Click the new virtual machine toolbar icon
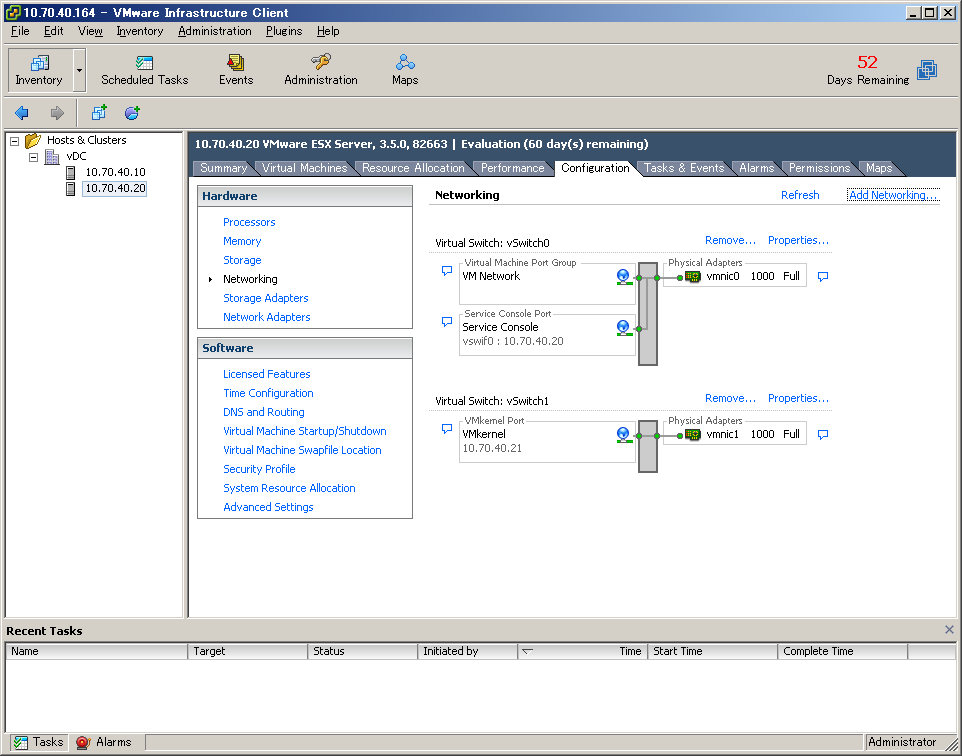Viewport: 962px width, 756px height. click(x=99, y=113)
